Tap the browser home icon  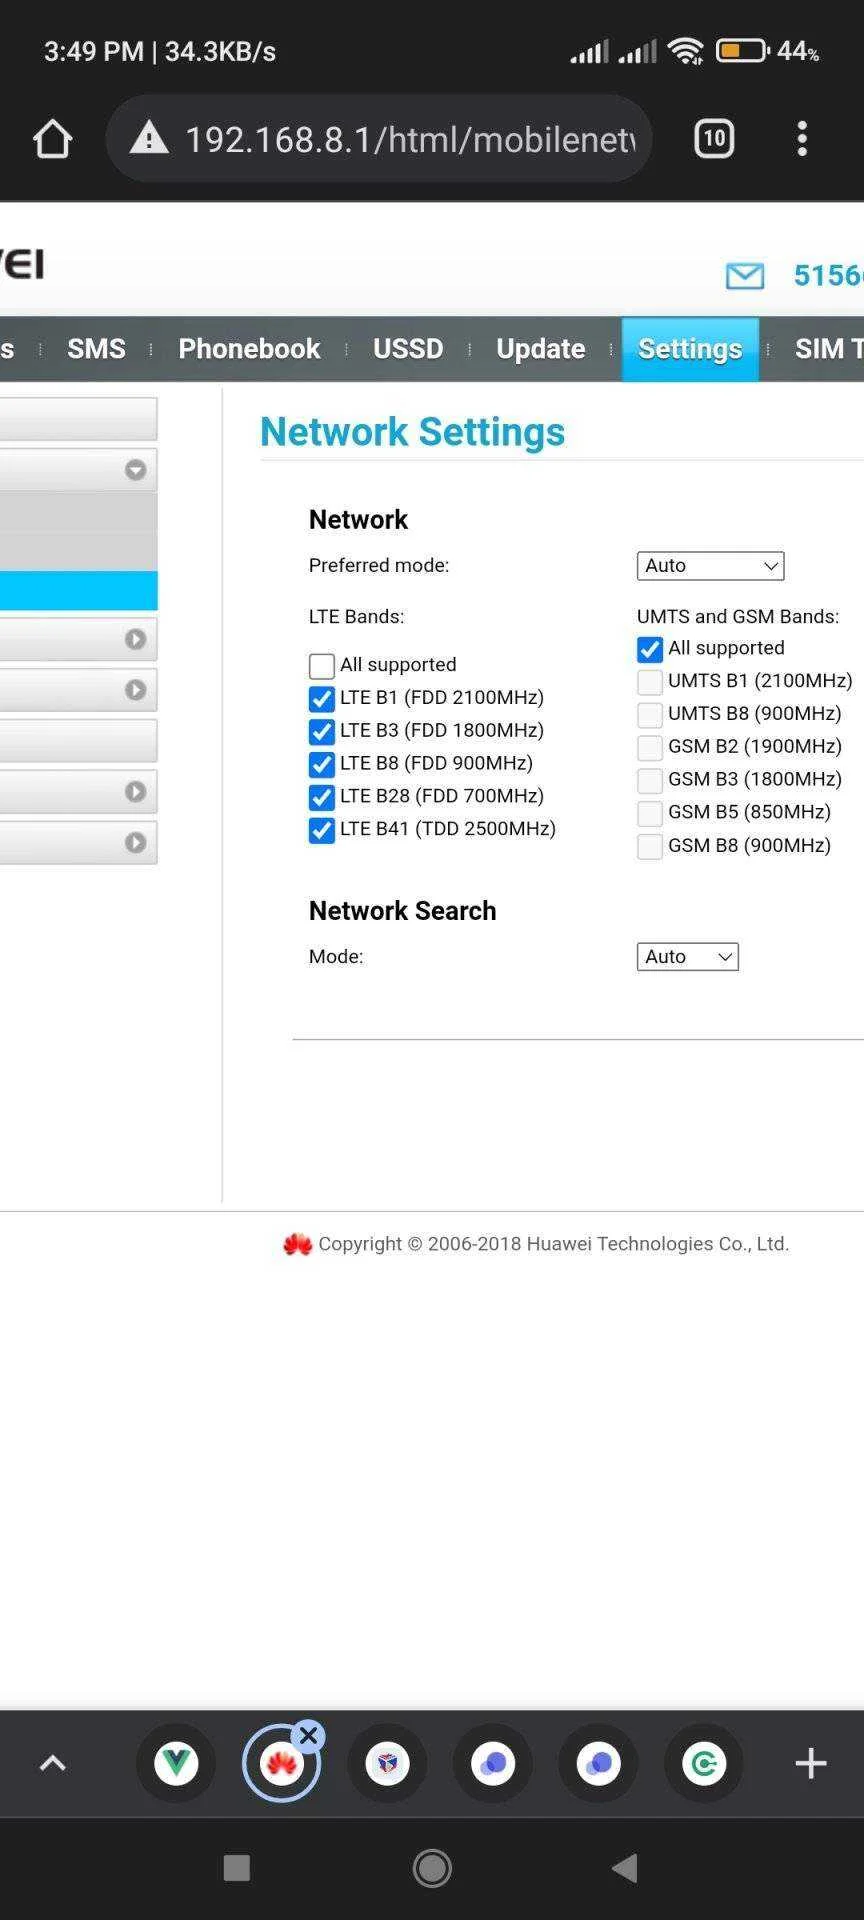click(52, 139)
